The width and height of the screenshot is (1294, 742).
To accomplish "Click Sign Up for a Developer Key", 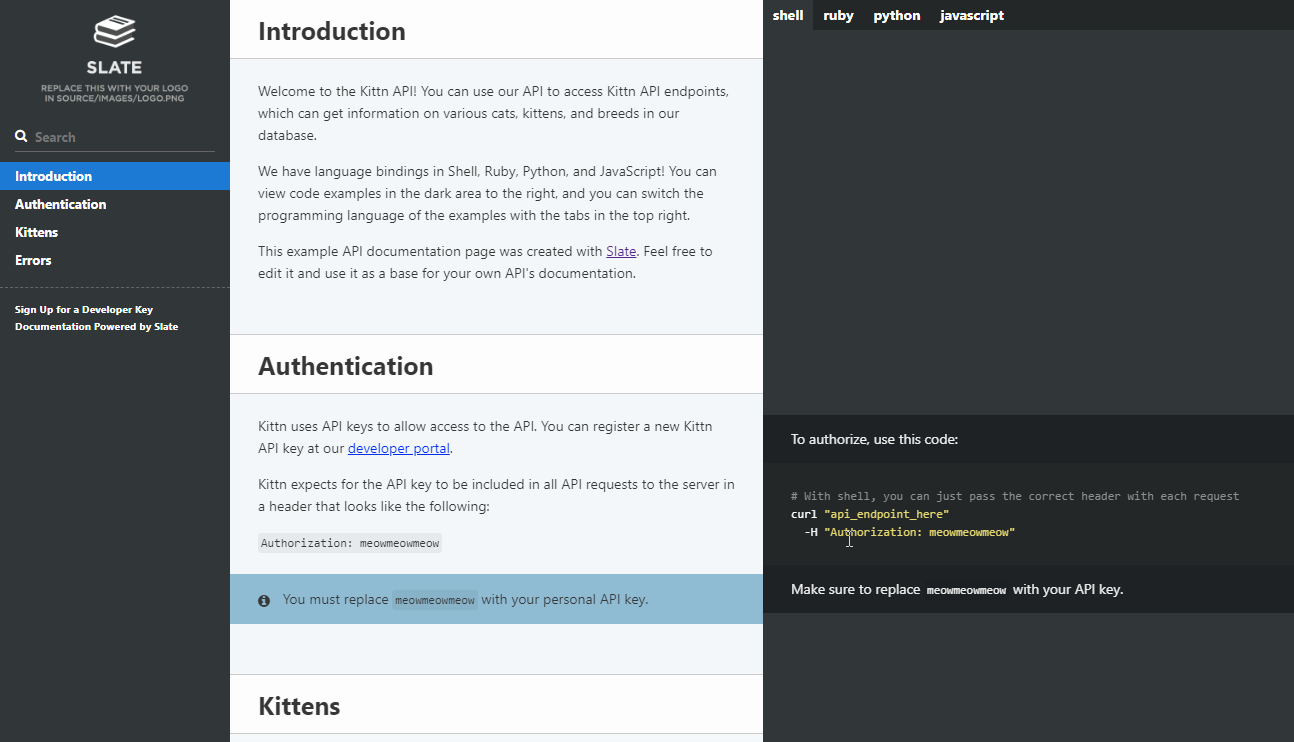I will 84,310.
